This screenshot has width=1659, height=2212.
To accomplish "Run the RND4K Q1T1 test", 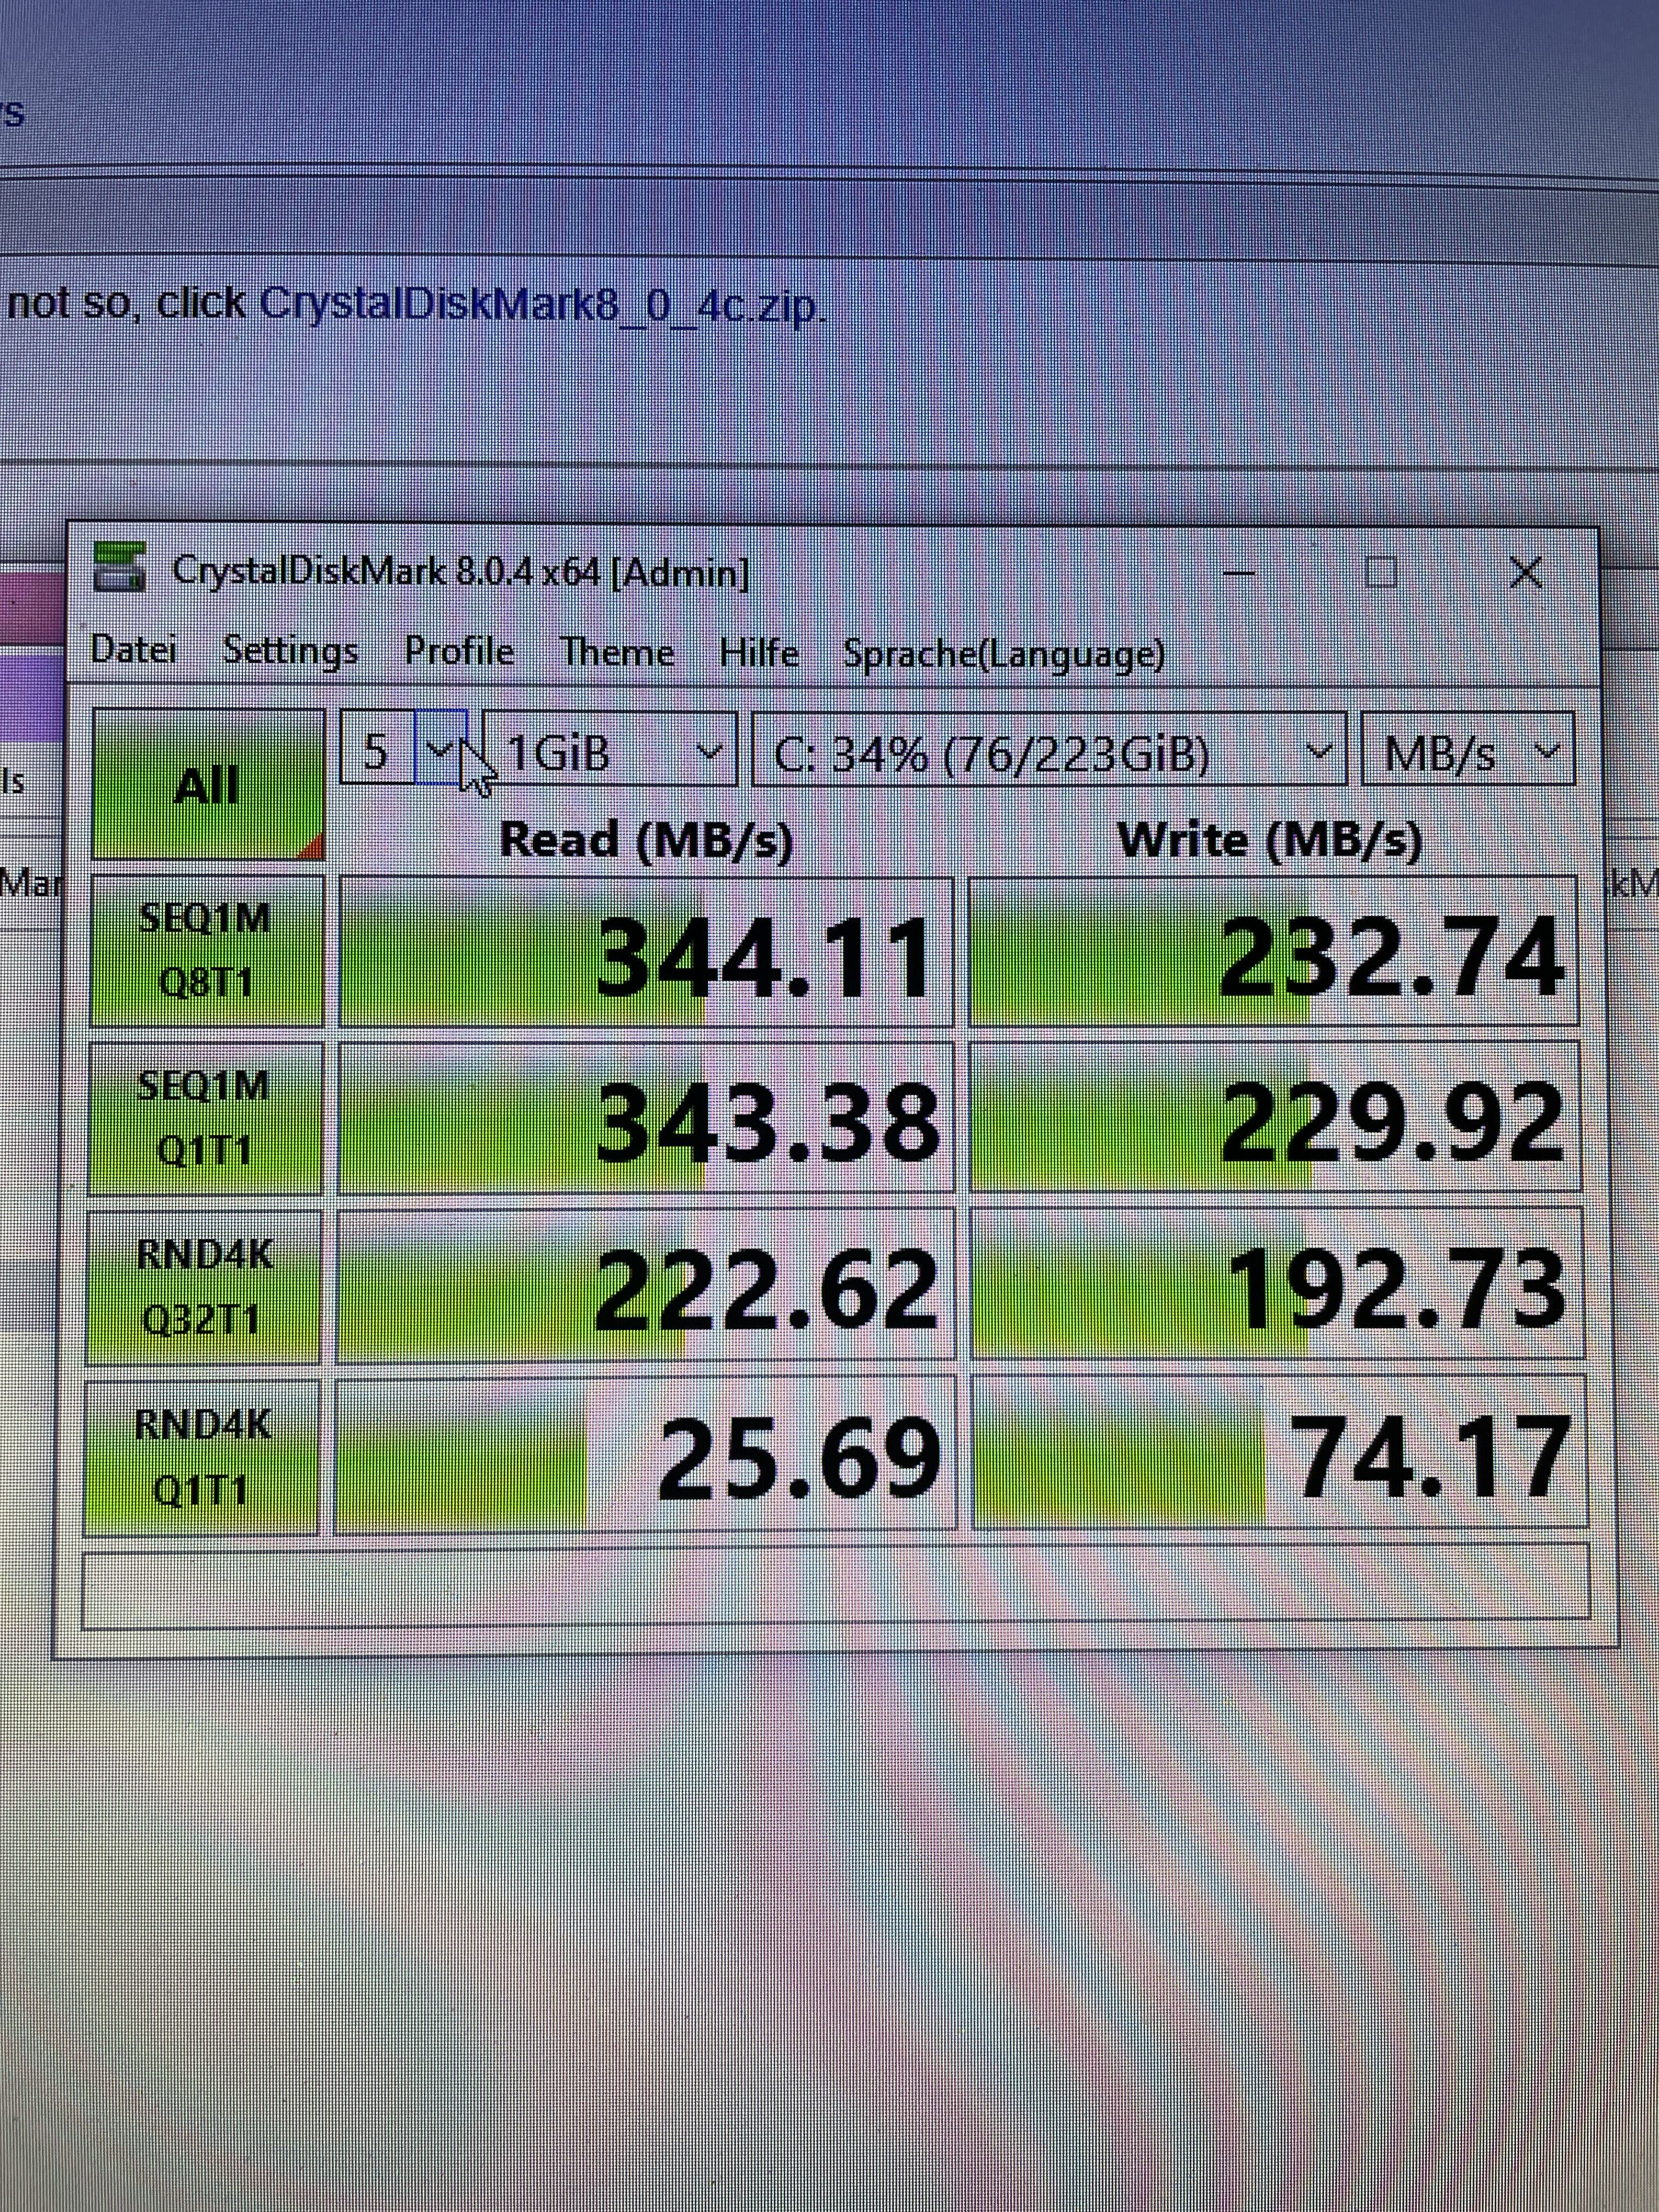I will [x=202, y=1458].
